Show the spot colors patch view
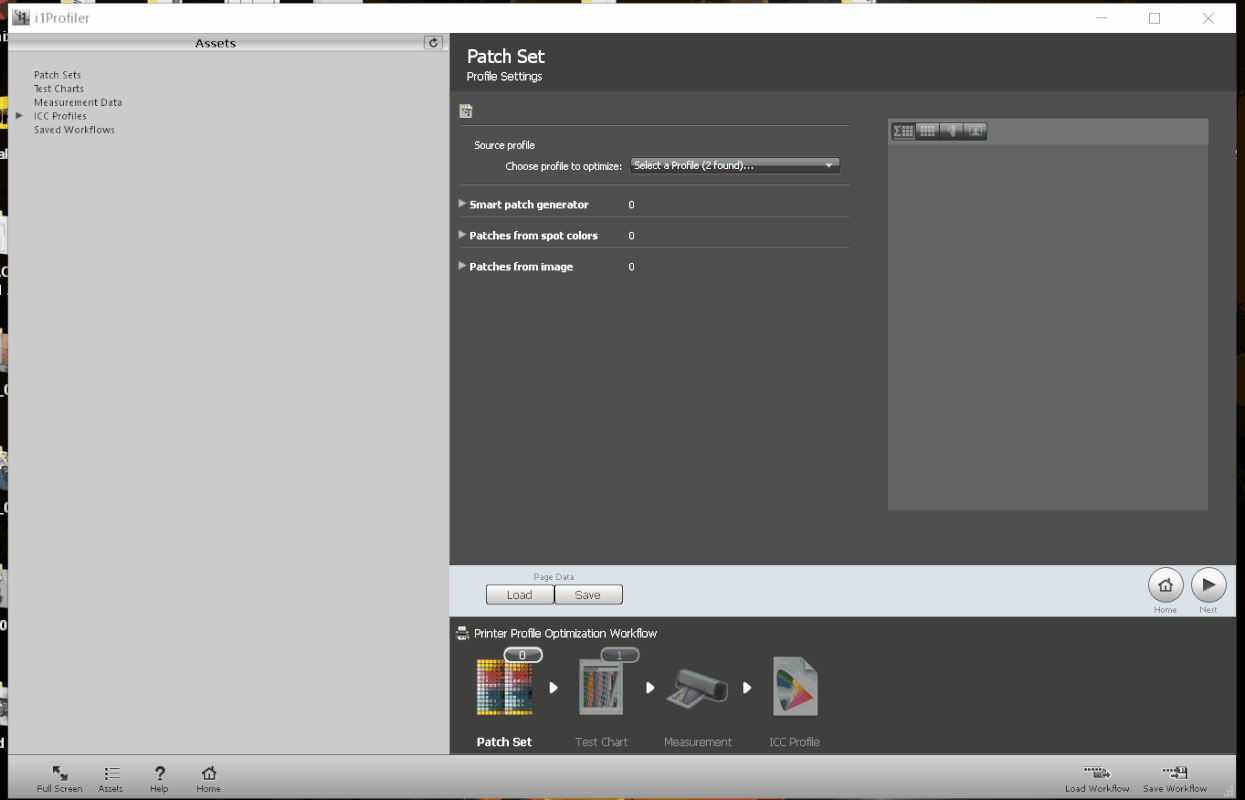Image resolution: width=1245 pixels, height=800 pixels. pos(951,131)
